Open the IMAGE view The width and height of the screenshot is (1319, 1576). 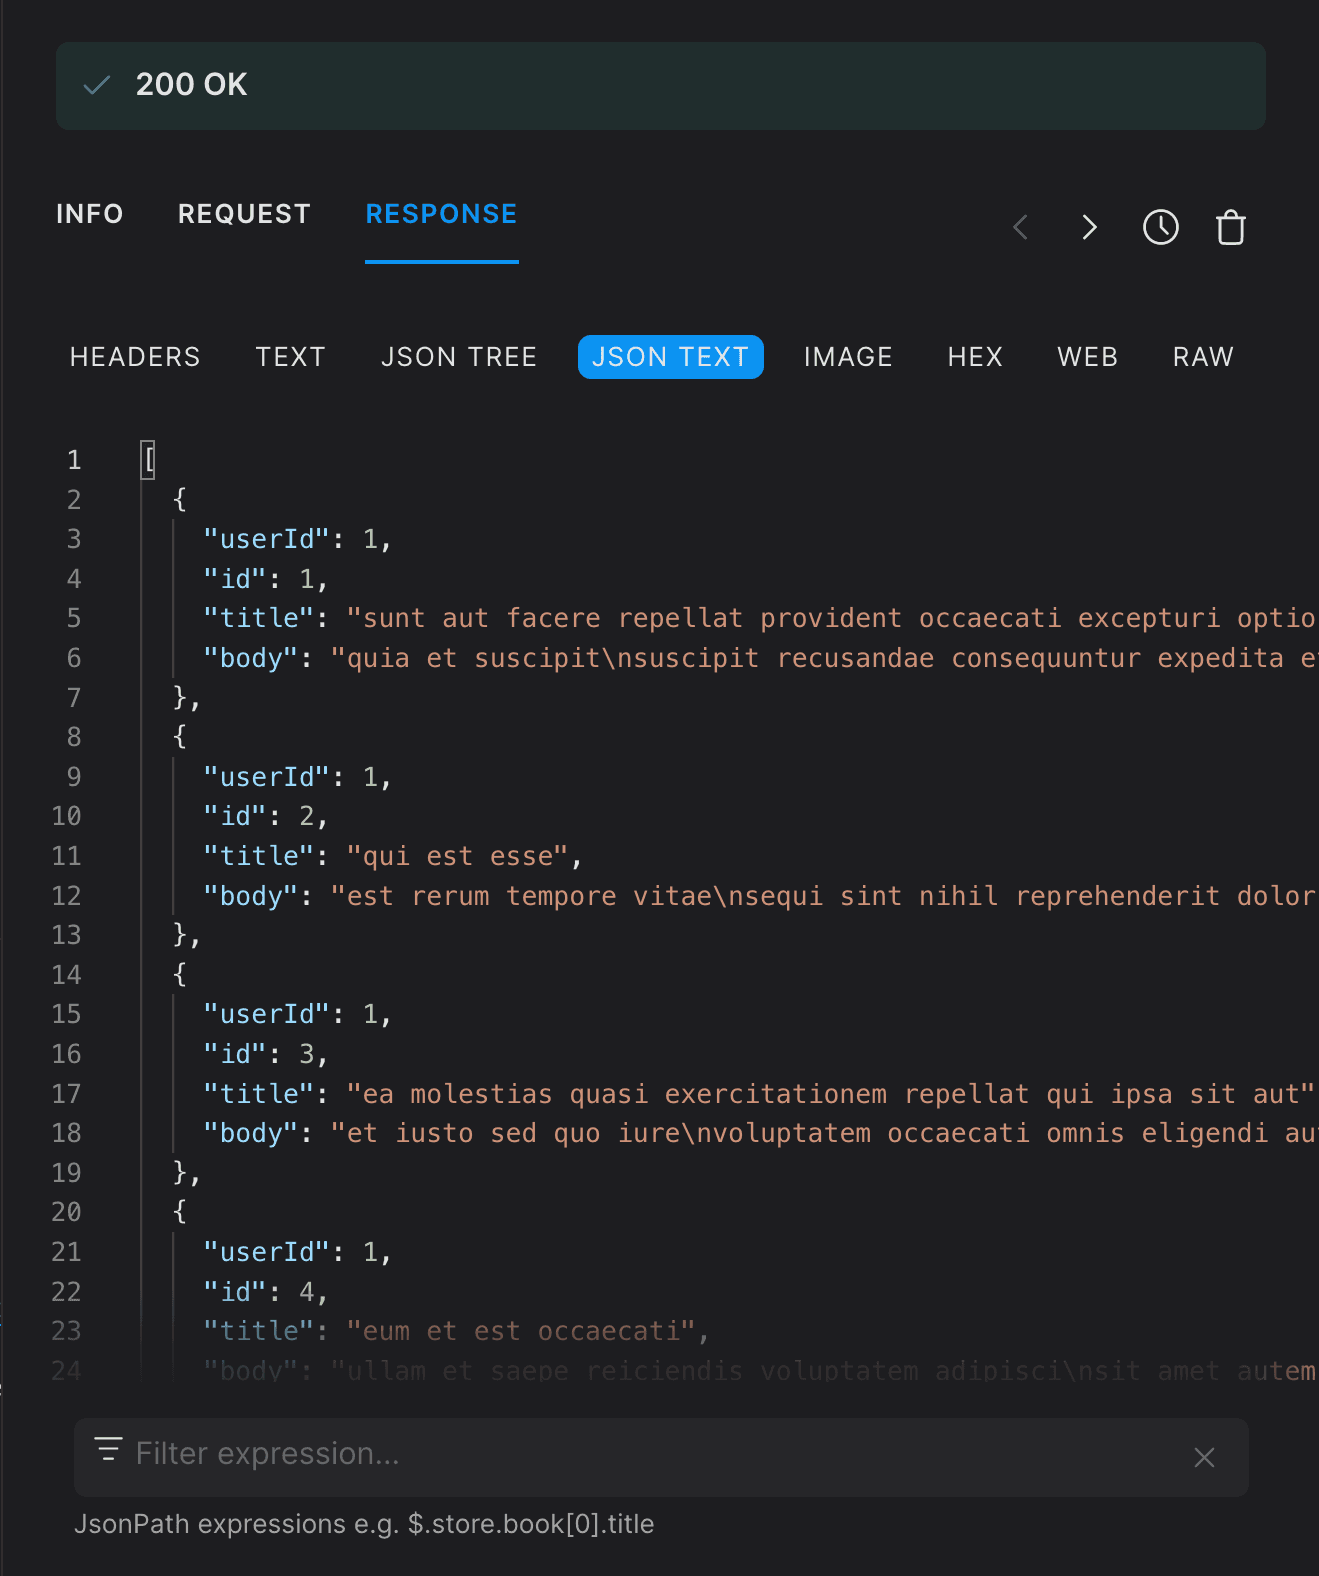click(x=848, y=357)
